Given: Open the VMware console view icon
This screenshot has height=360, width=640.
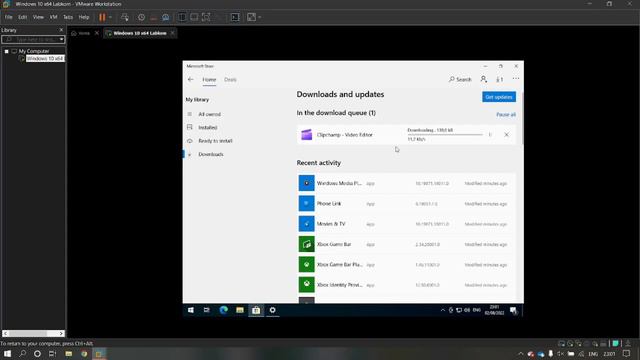Looking at the screenshot, I should pos(235,17).
